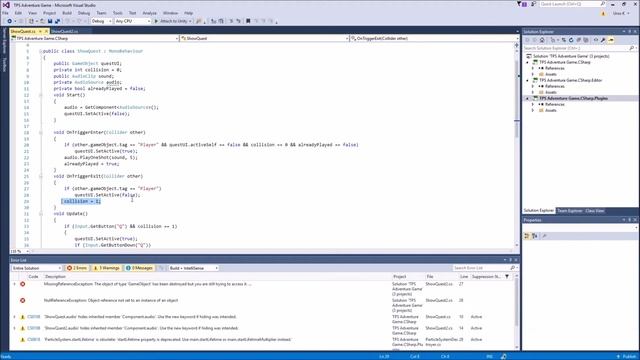Click the feedback icon next to Quick Launch
The width and height of the screenshot is (640, 360).
(533, 4)
